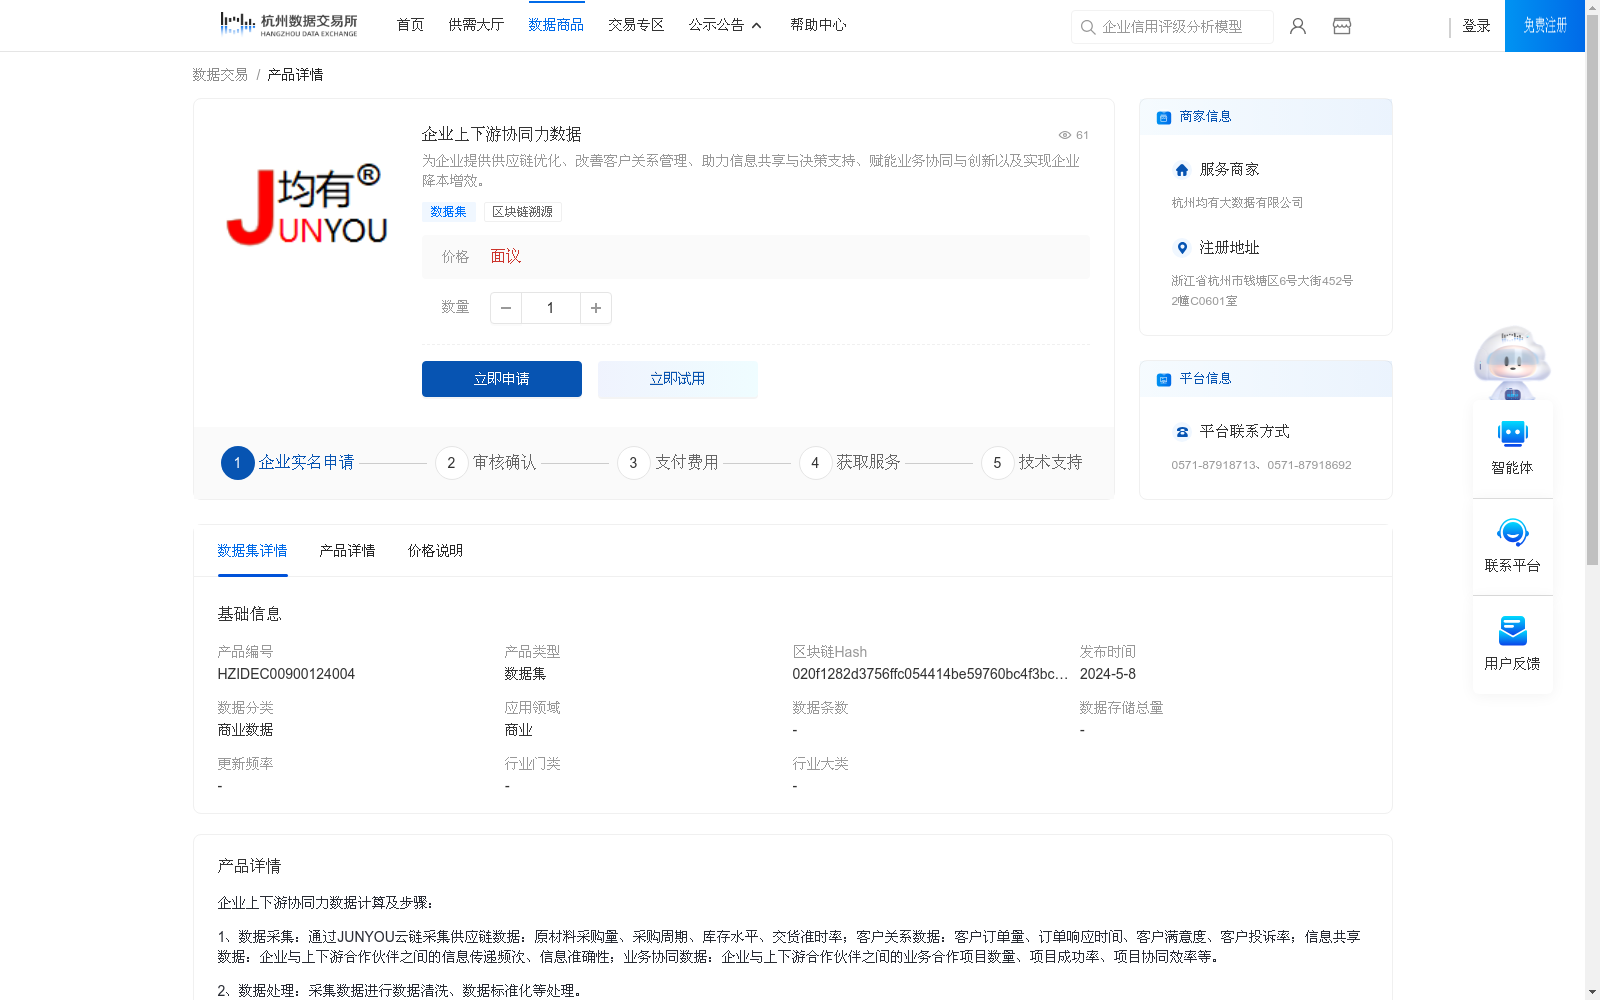Select step 2 审核确认

pyautogui.click(x=486, y=463)
